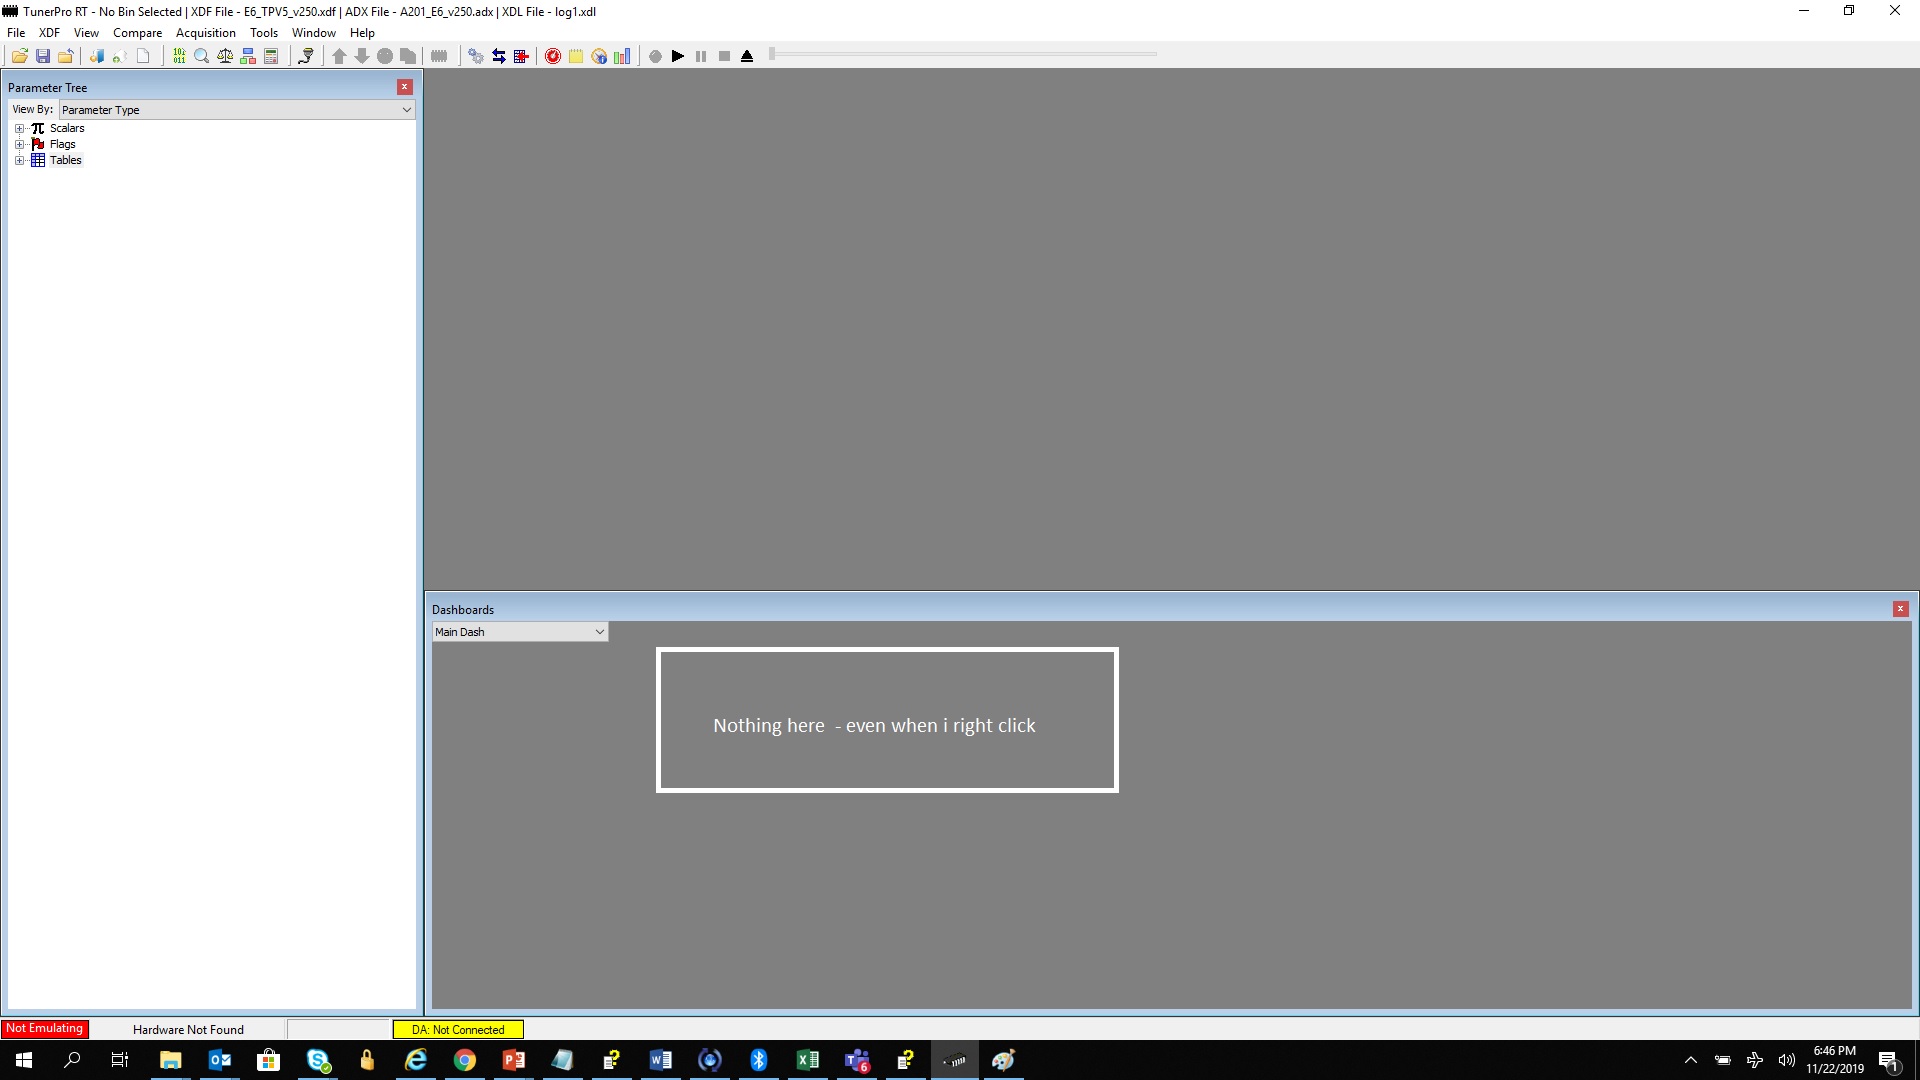Click the save floppy disk icon
This screenshot has width=1920, height=1080.
(x=43, y=56)
